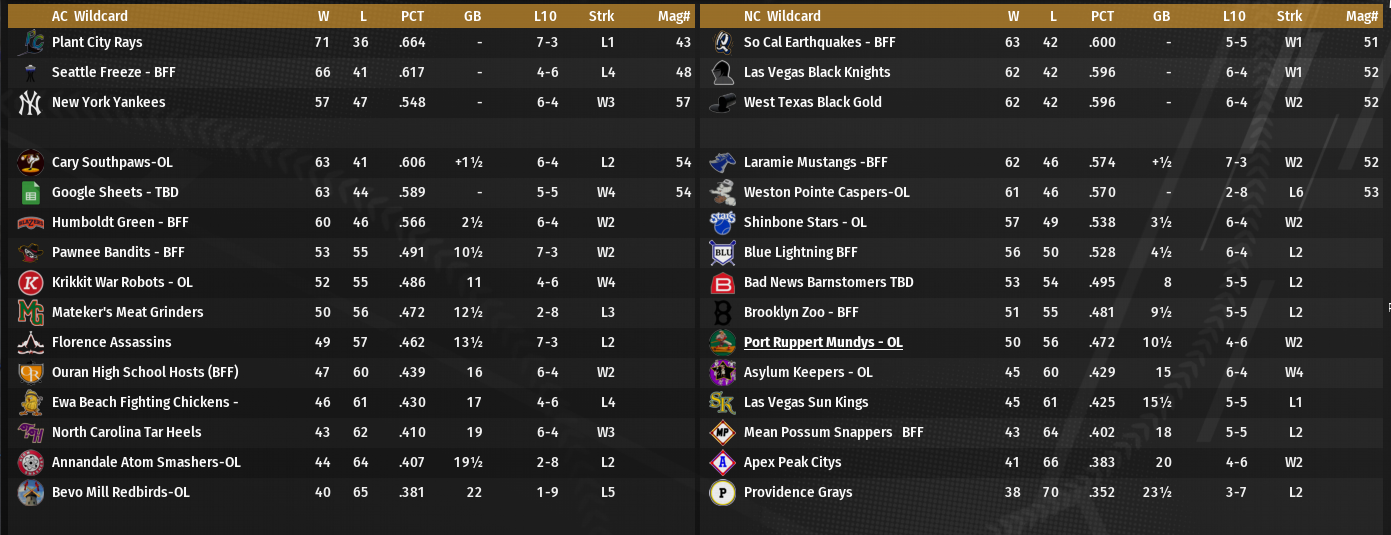This screenshot has width=1391, height=535.
Task: Open the Seattle Freeze - BFF team page
Action: point(113,72)
